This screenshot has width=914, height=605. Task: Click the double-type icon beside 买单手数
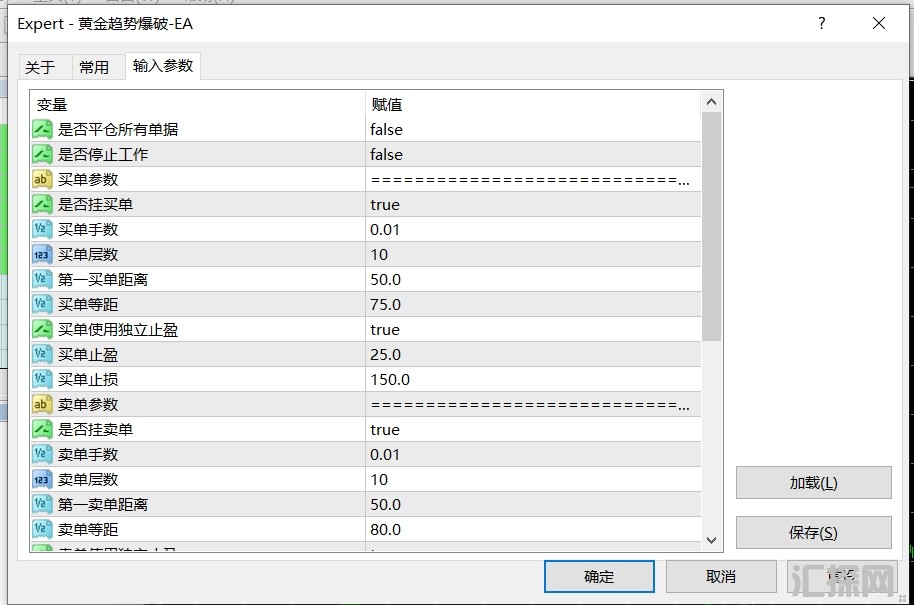pyautogui.click(x=42, y=229)
